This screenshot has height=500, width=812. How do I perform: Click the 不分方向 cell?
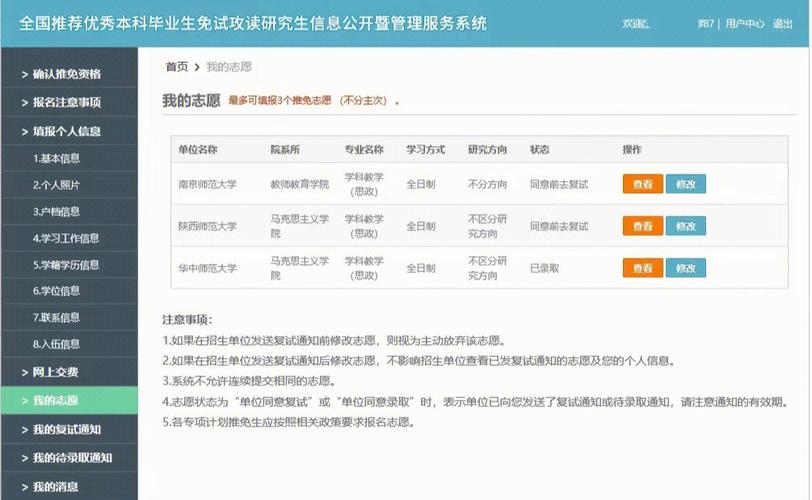click(487, 184)
